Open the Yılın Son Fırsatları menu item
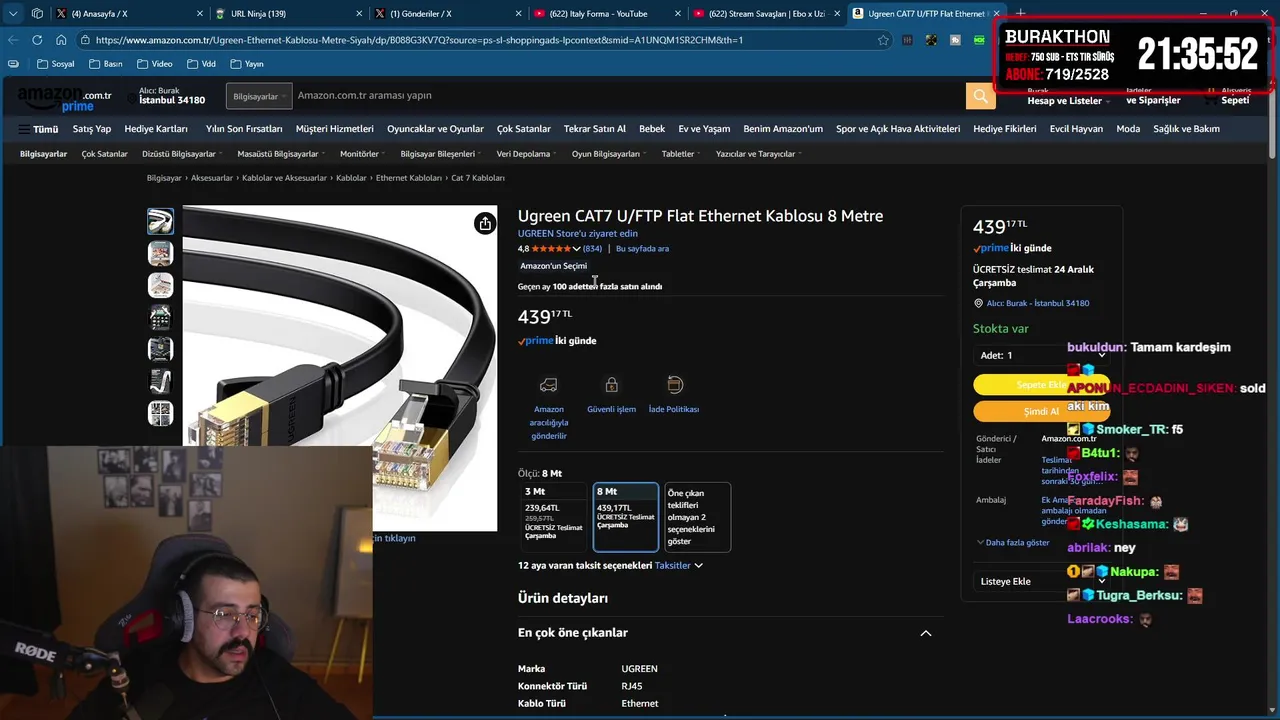This screenshot has width=1280, height=720. (x=244, y=129)
